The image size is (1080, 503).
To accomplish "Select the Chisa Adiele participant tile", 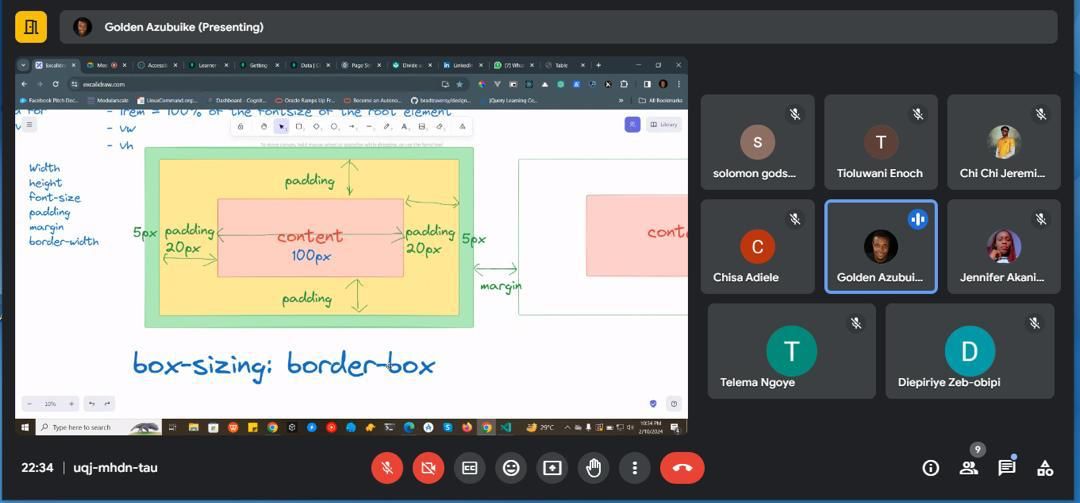I will click(758, 247).
